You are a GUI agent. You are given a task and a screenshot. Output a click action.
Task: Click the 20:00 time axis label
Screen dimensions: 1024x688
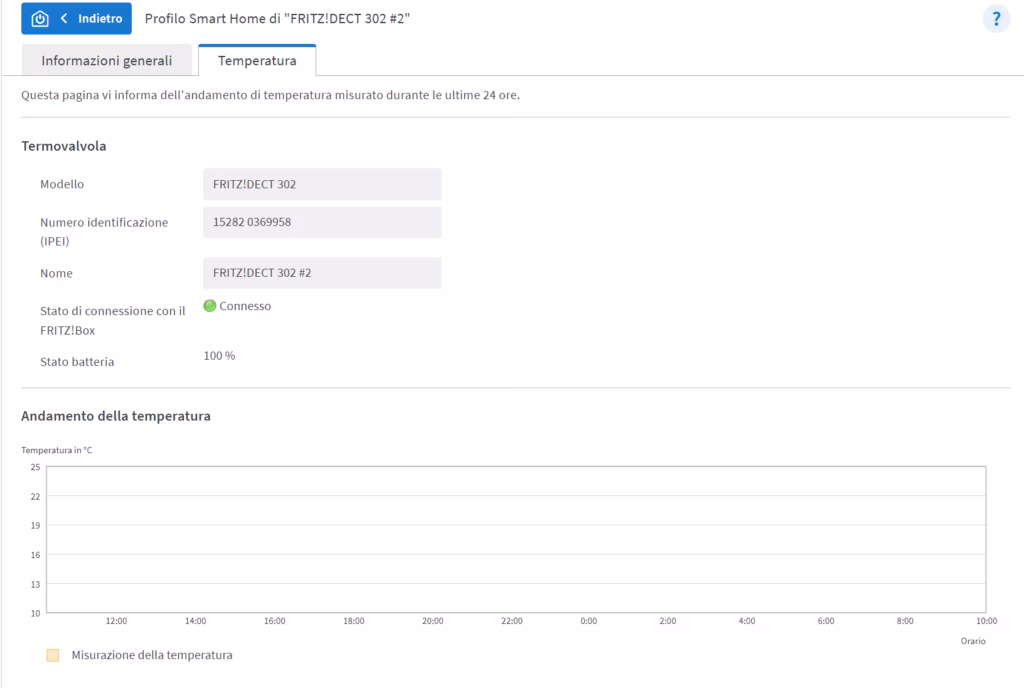coord(432,621)
